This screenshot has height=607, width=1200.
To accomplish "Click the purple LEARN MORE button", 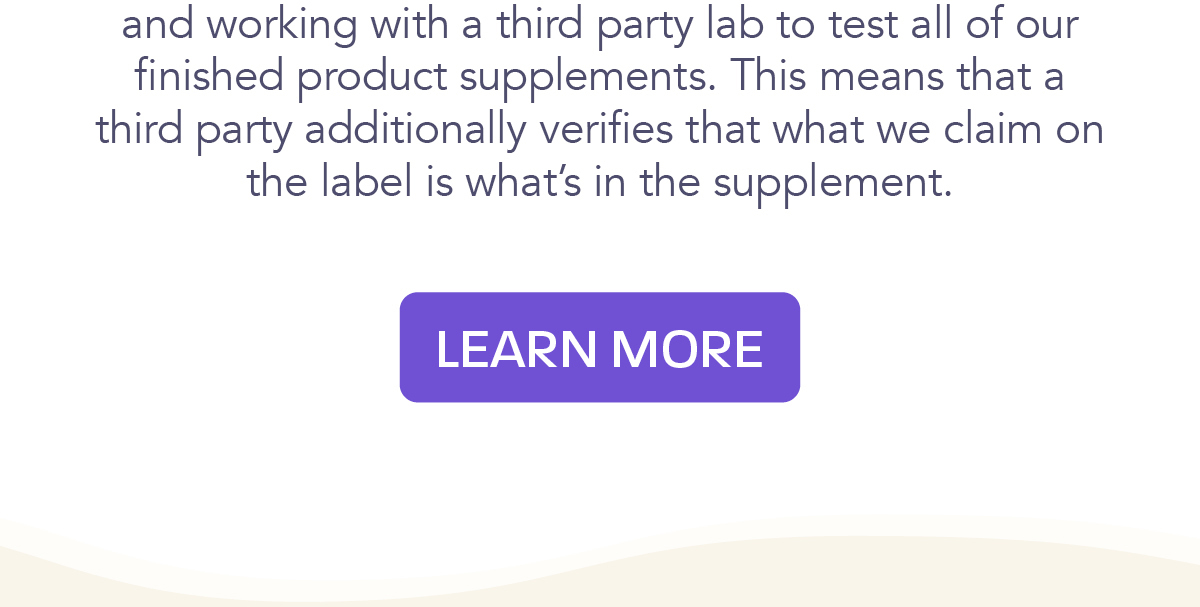I will pyautogui.click(x=600, y=347).
